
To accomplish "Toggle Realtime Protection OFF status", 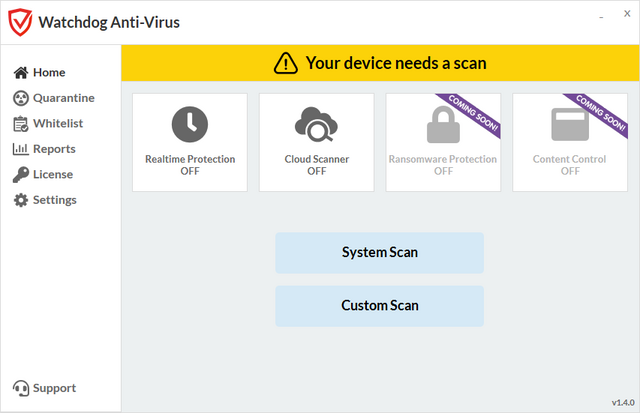I will 190,171.
